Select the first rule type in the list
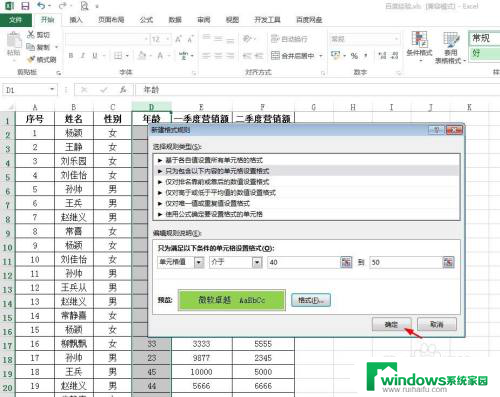This screenshot has width=500, height=397. coord(306,160)
